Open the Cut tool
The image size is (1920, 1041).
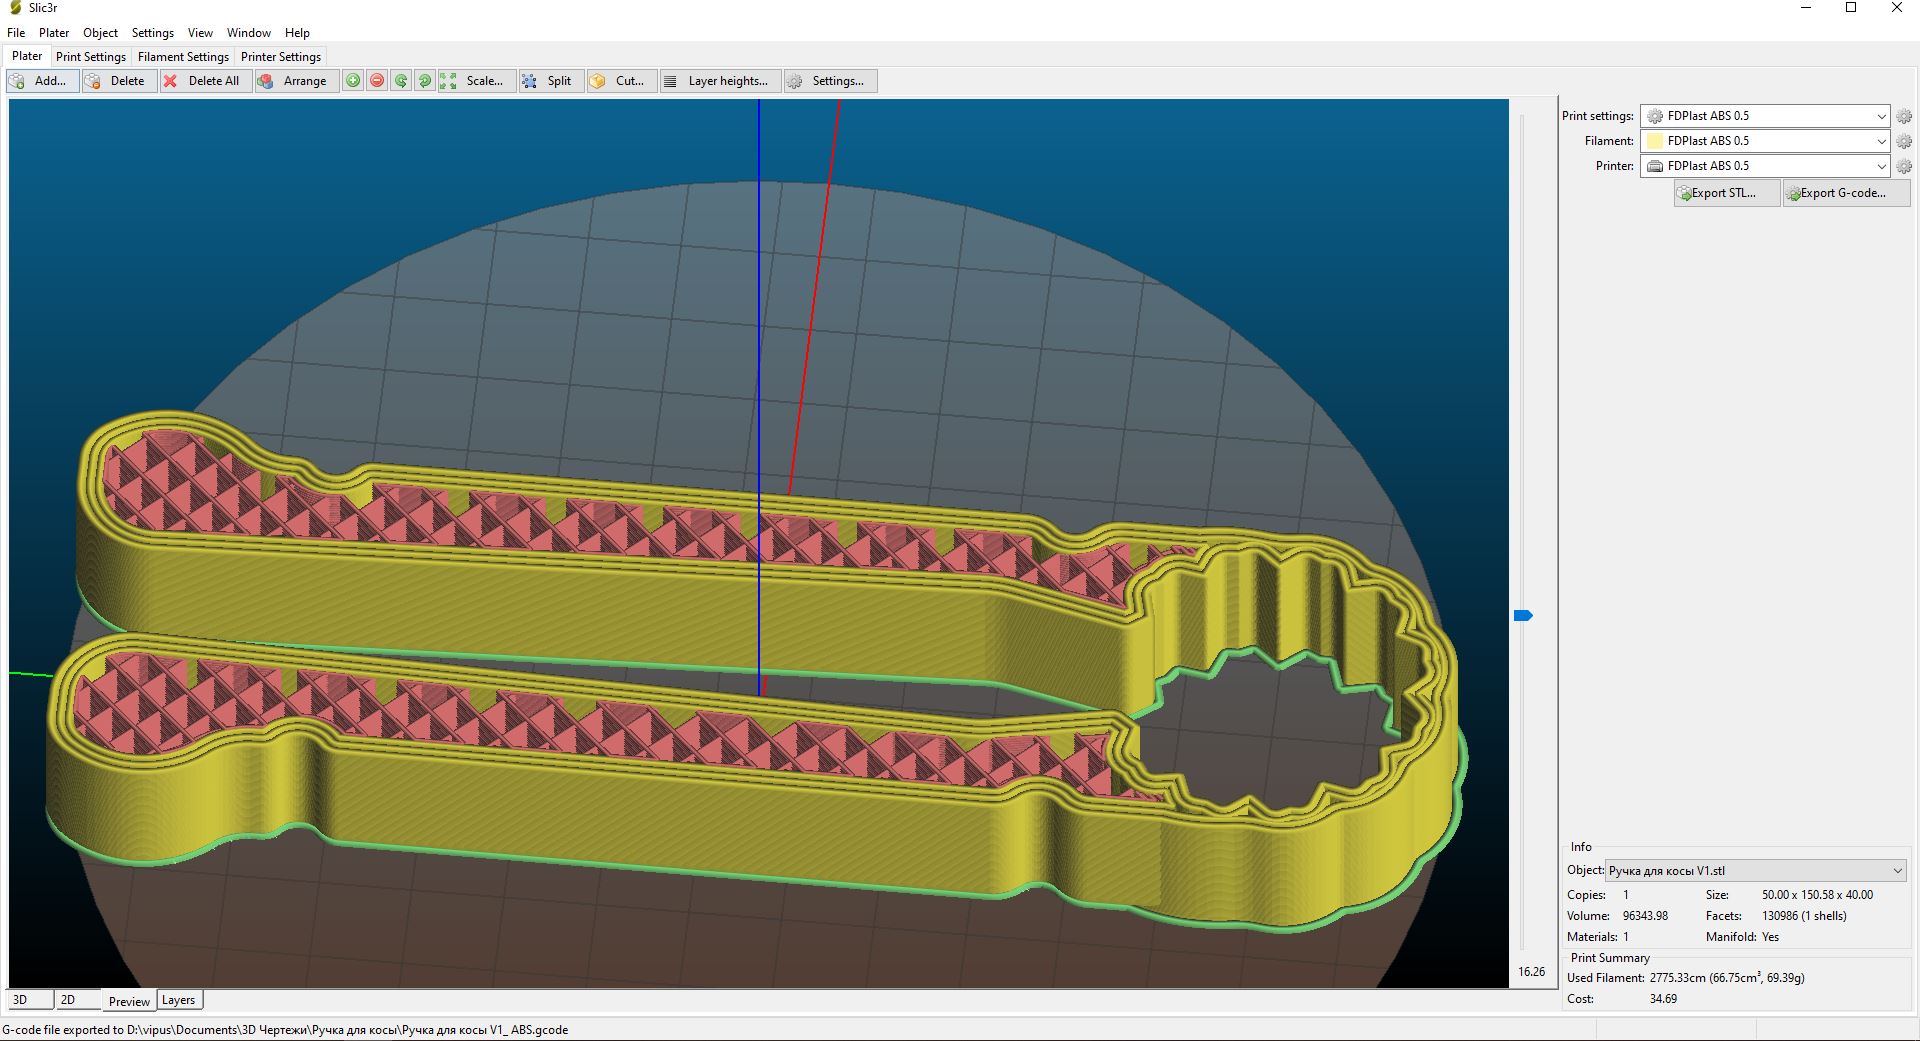click(x=619, y=81)
